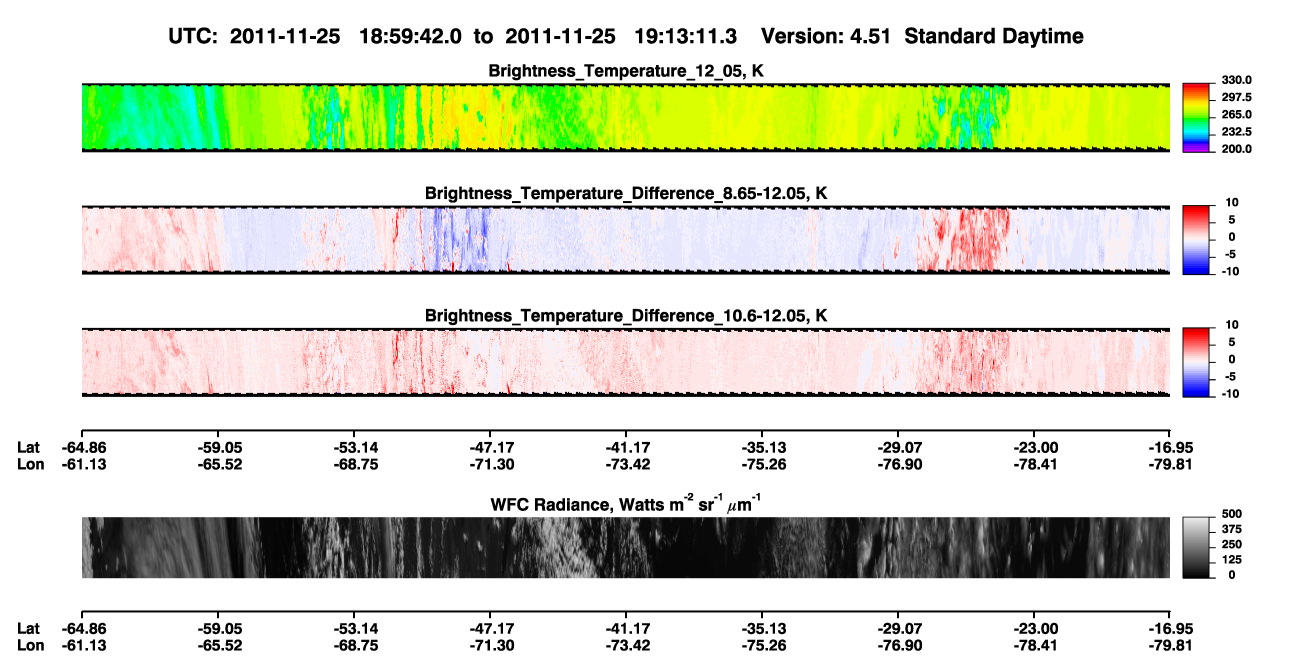Click longitude -61.13 beneath the WFC Radiance axis
The width and height of the screenshot is (1300, 667).
click(x=82, y=645)
